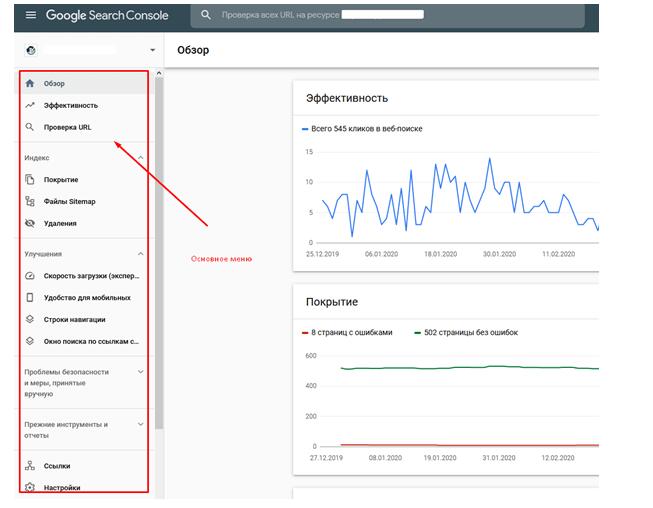This screenshot has width=653, height=508.
Task: Click the 19.01.2020 date on coverage chart
Action: pyautogui.click(x=440, y=458)
